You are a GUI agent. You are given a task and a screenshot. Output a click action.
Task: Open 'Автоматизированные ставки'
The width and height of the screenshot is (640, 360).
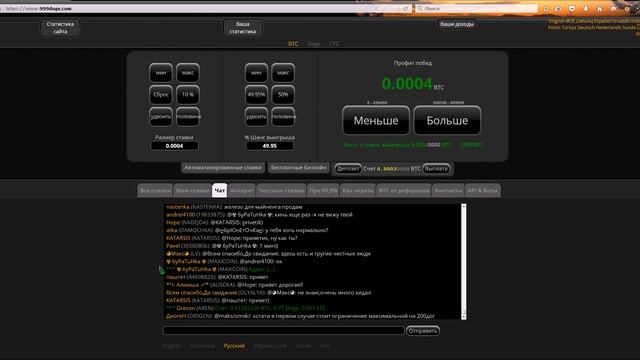223,168
